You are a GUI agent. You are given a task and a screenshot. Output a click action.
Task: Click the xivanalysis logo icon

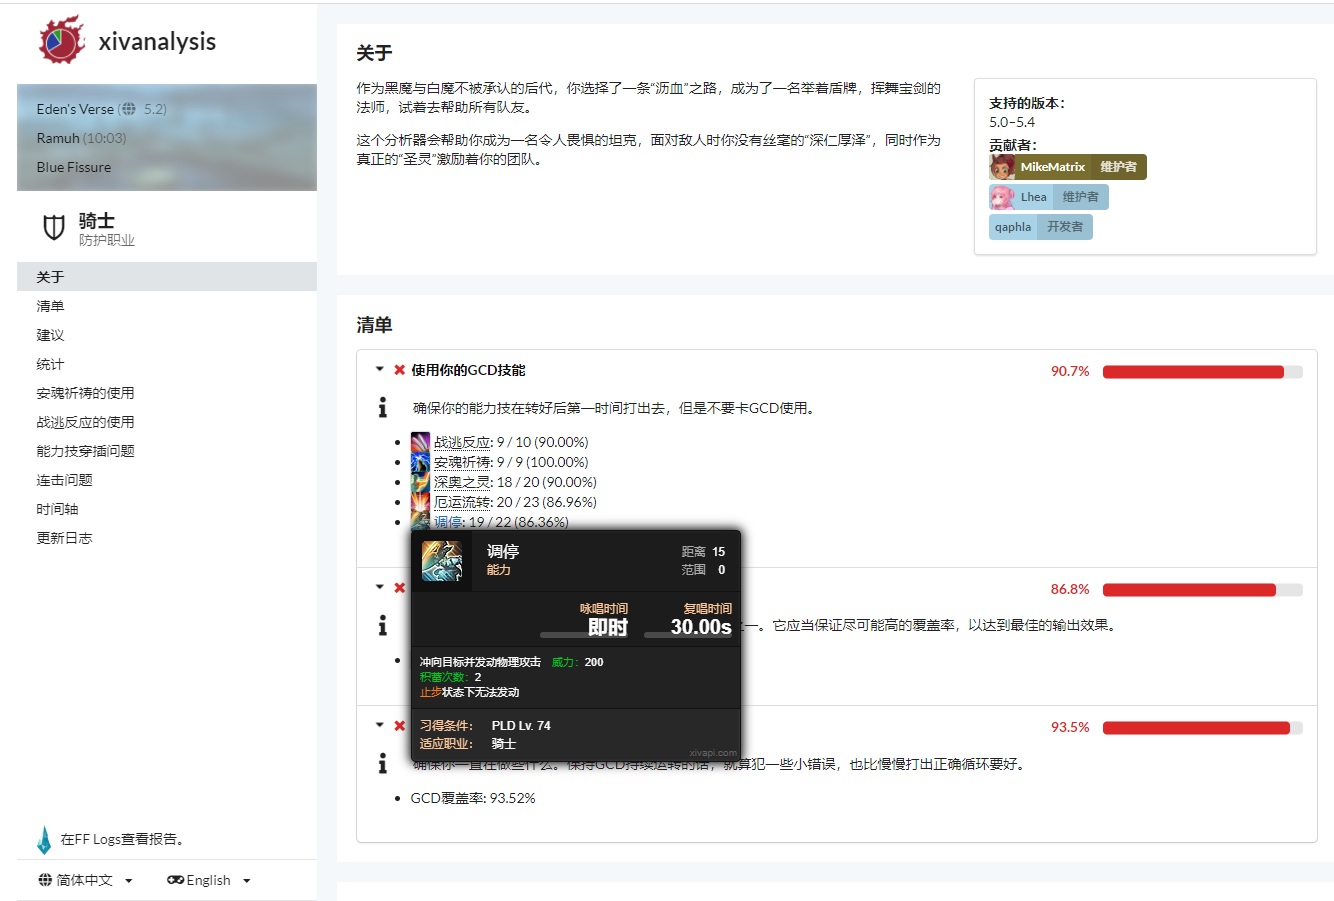tap(62, 41)
